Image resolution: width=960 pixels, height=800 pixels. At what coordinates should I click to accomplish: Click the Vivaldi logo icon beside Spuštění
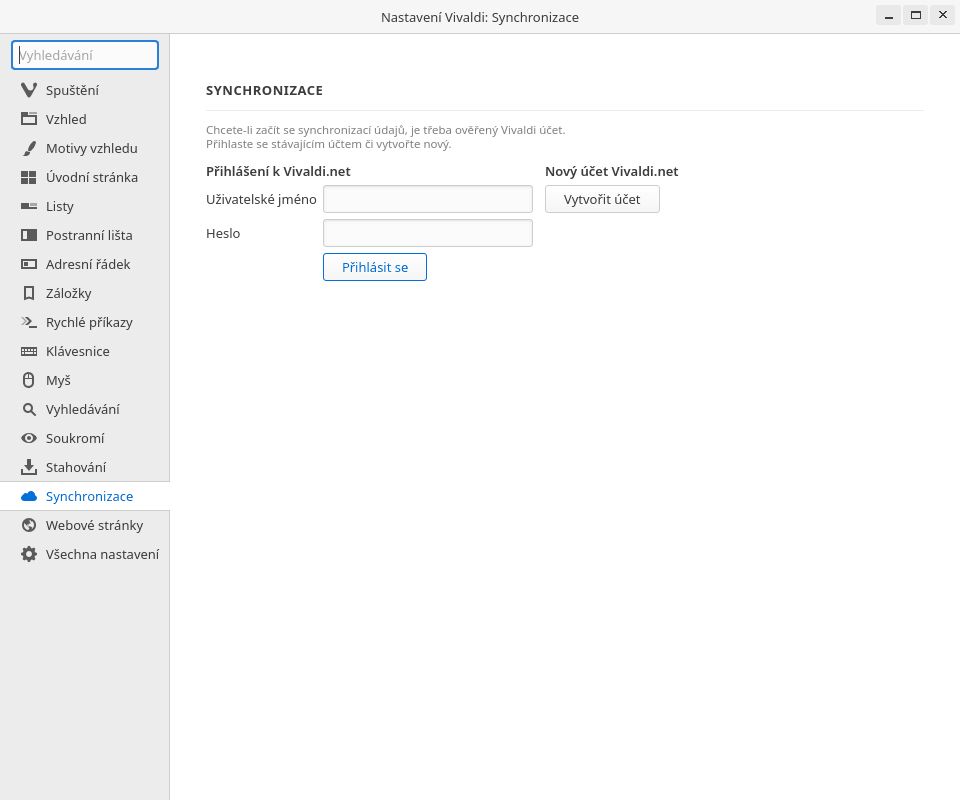(x=29, y=90)
